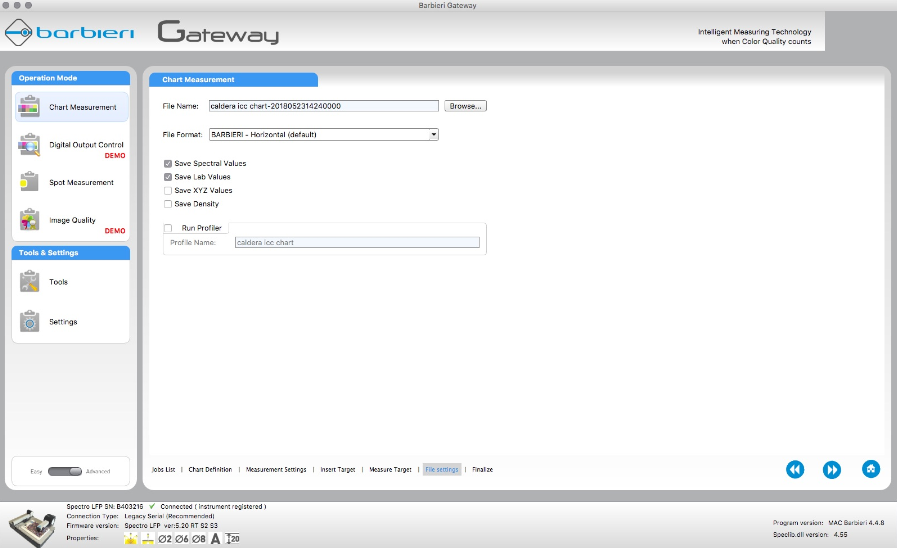The image size is (897, 548).
Task: Go forward to next step arrow
Action: [x=832, y=470]
